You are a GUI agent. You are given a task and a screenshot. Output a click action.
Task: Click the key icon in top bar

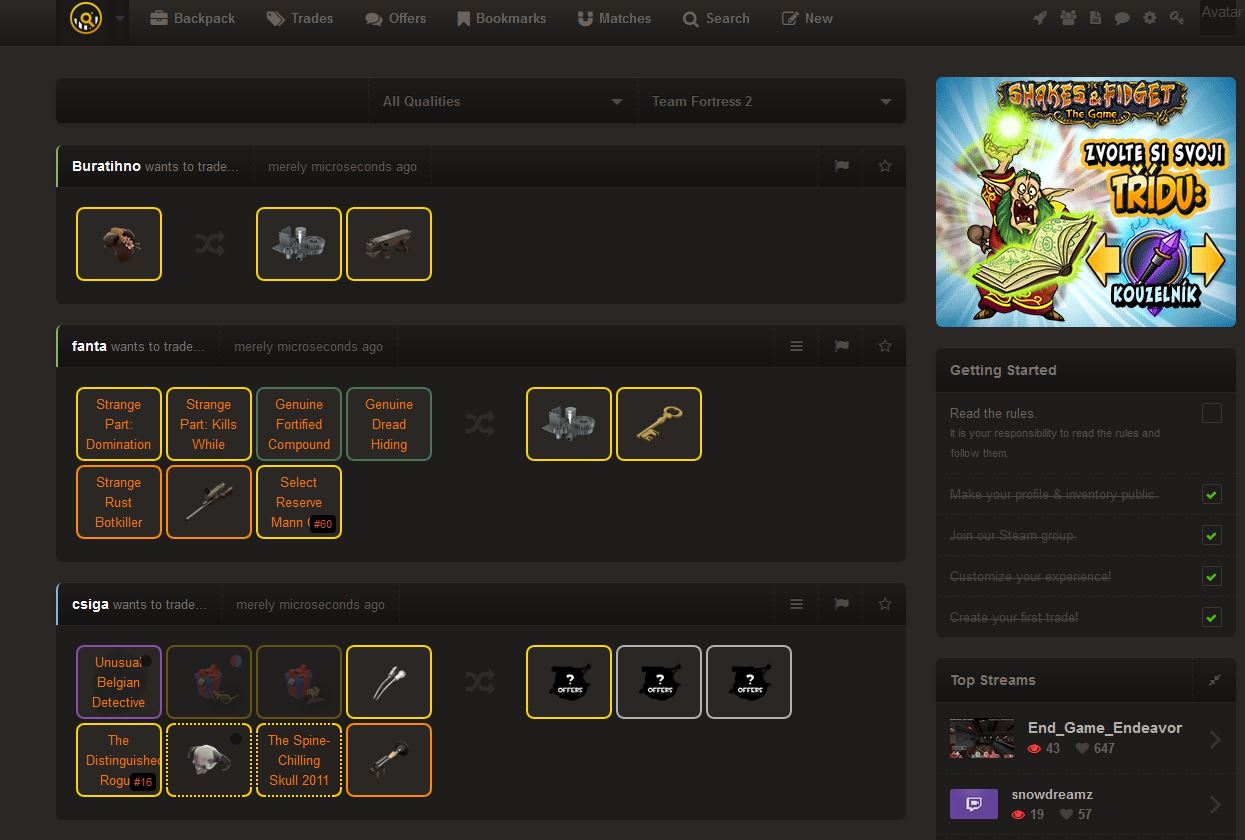click(1177, 18)
